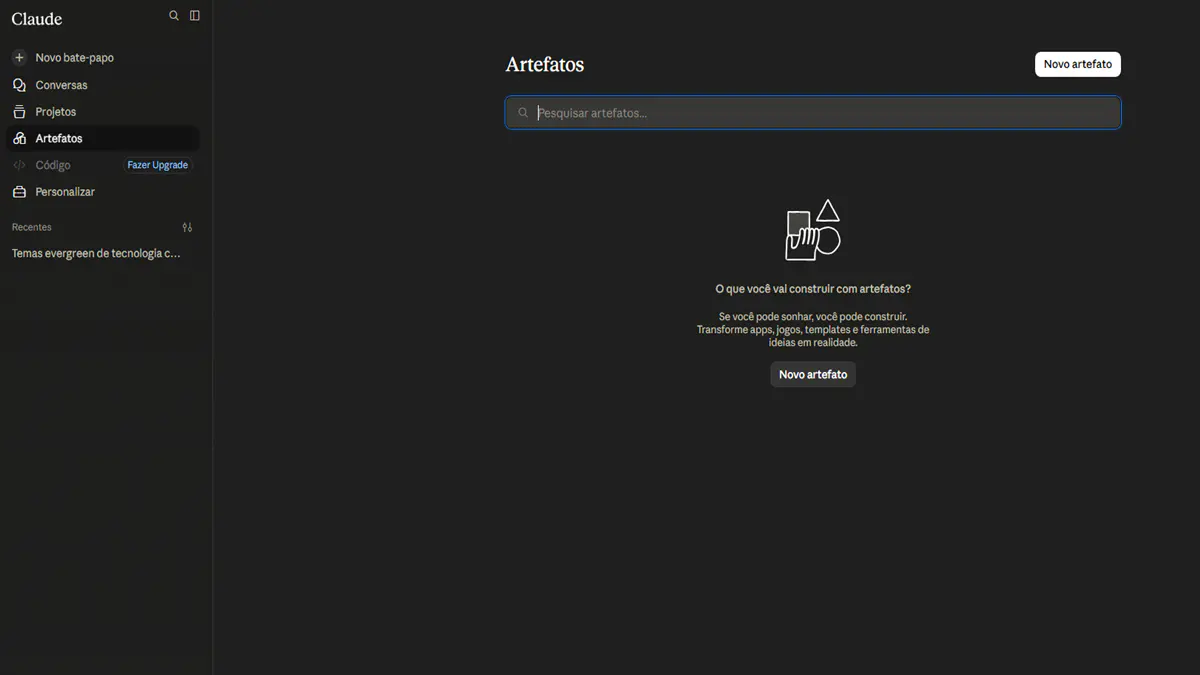Click the stacked icon beside Projetos
The image size is (1200, 675).
pyautogui.click(x=19, y=112)
